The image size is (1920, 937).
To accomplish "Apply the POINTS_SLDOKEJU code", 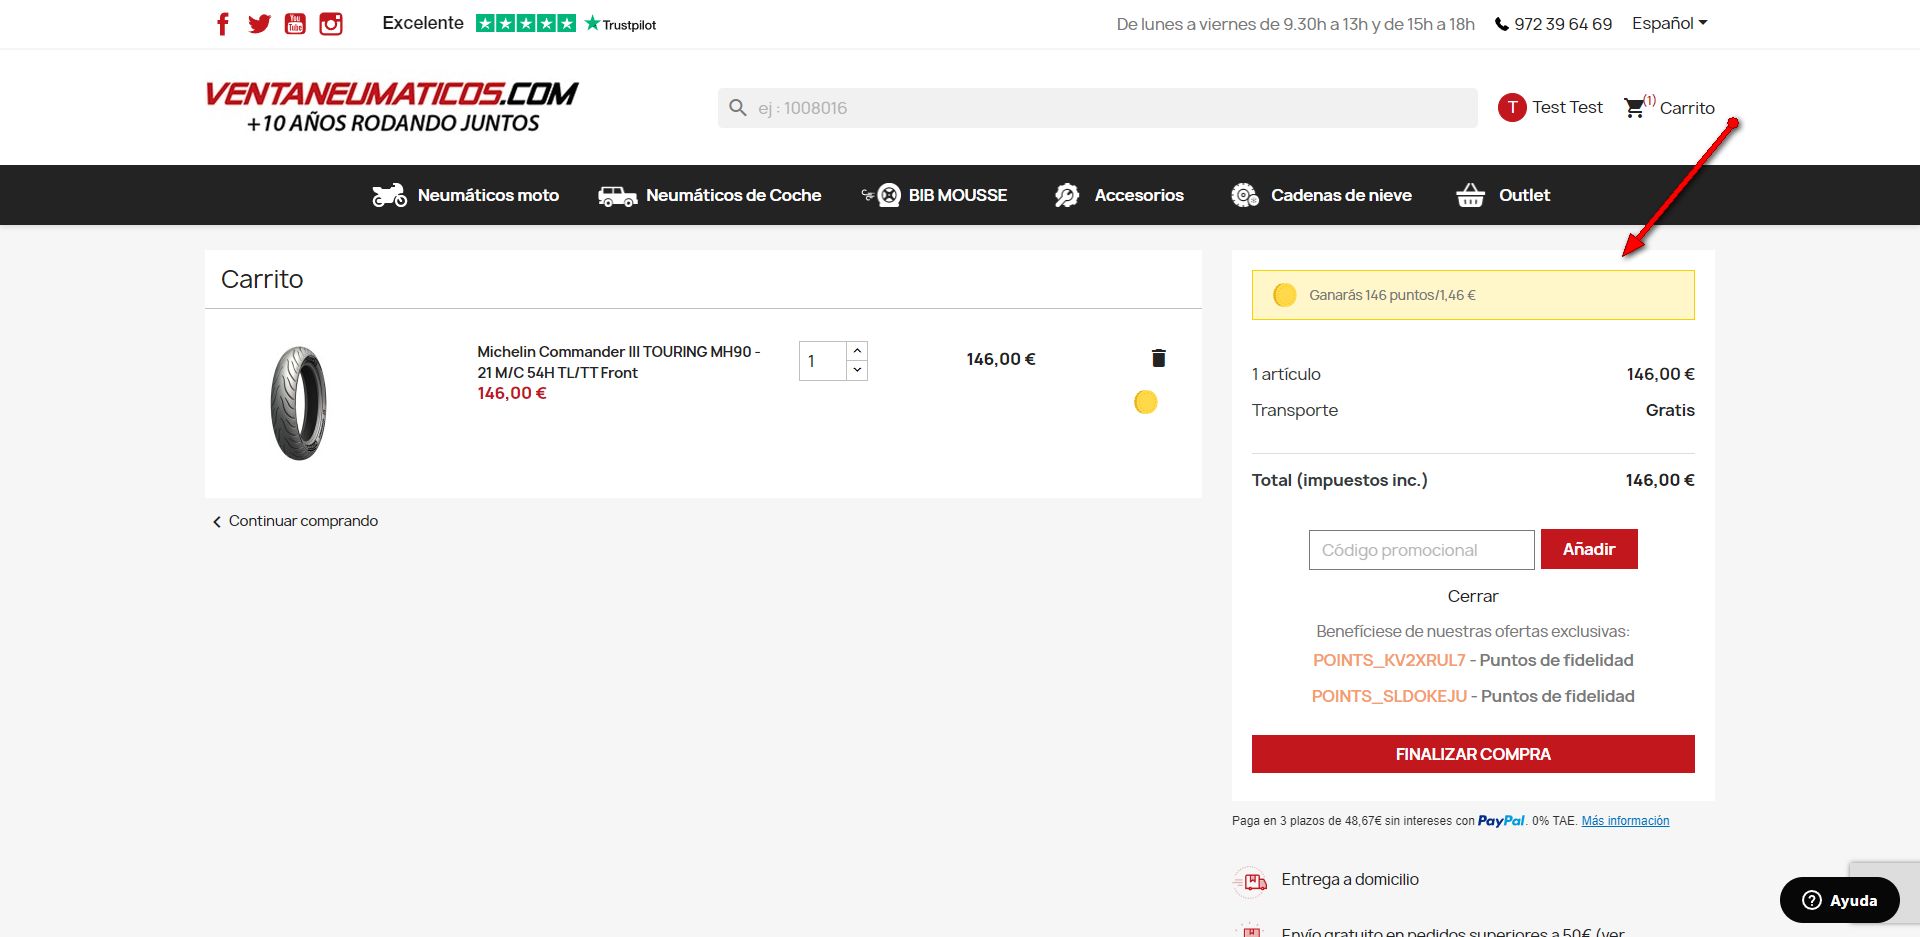I will pyautogui.click(x=1389, y=696).
